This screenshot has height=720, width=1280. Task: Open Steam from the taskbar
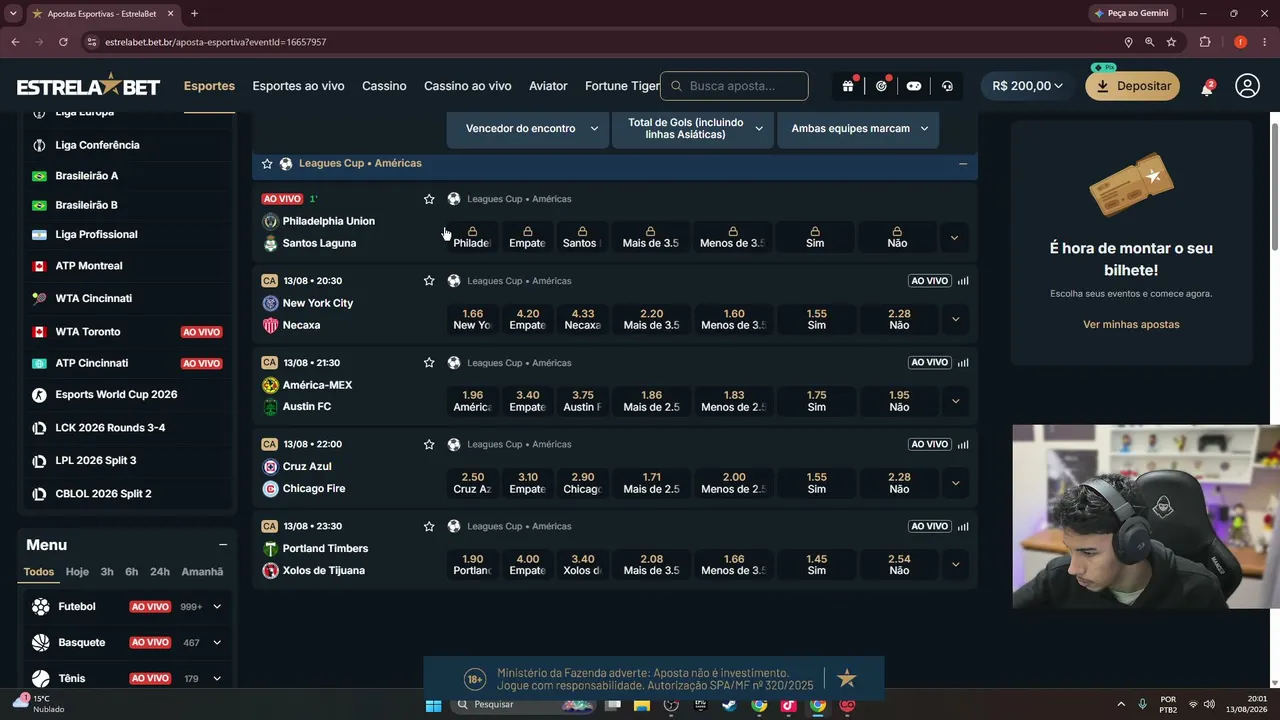point(729,706)
